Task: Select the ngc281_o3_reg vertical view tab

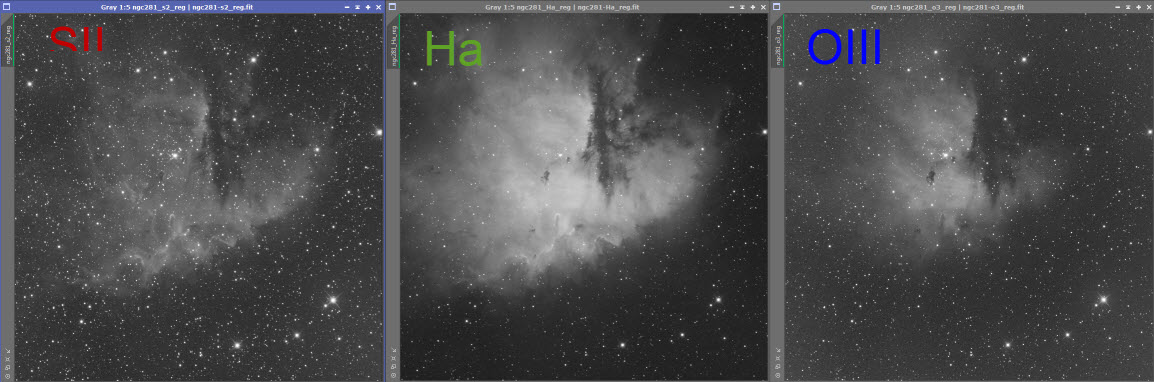Action: (x=778, y=41)
